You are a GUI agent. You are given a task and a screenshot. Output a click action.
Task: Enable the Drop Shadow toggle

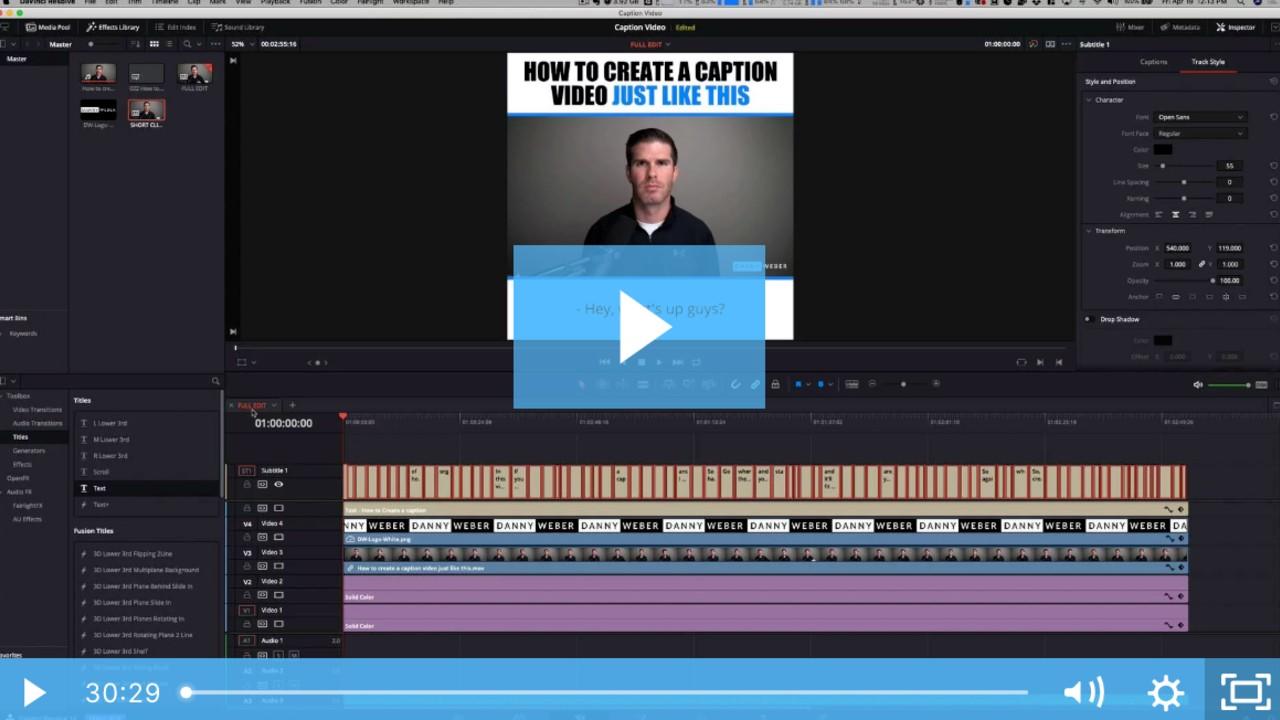(1088, 319)
